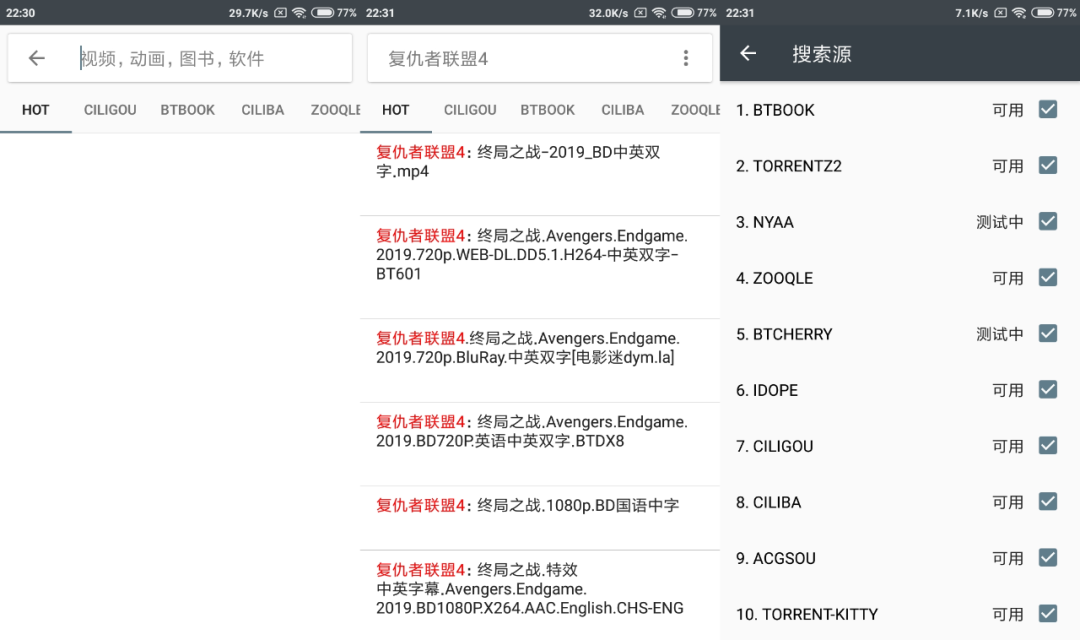Open result 终局之战-2019_BD中英双字.mp4
This screenshot has height=640, width=1080.
[540, 174]
